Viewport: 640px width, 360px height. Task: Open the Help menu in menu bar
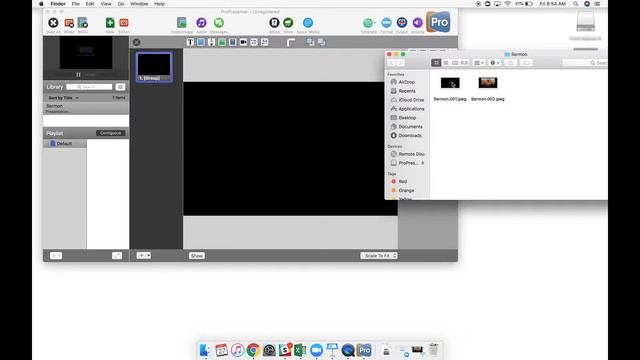click(160, 4)
